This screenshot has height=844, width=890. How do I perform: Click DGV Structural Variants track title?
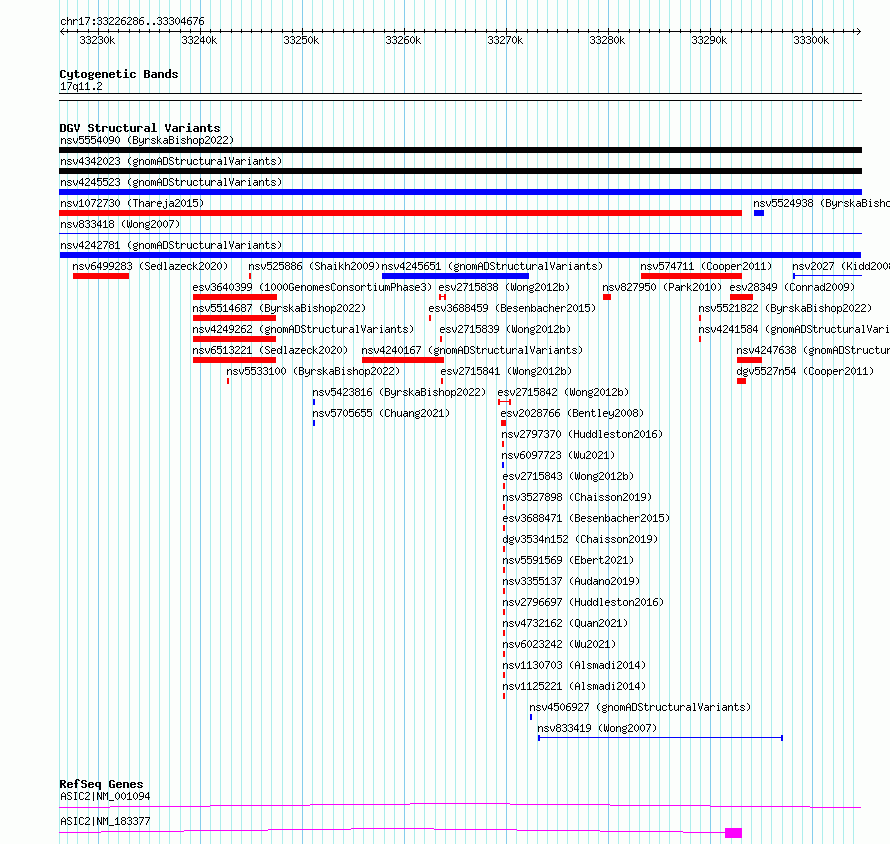[140, 128]
